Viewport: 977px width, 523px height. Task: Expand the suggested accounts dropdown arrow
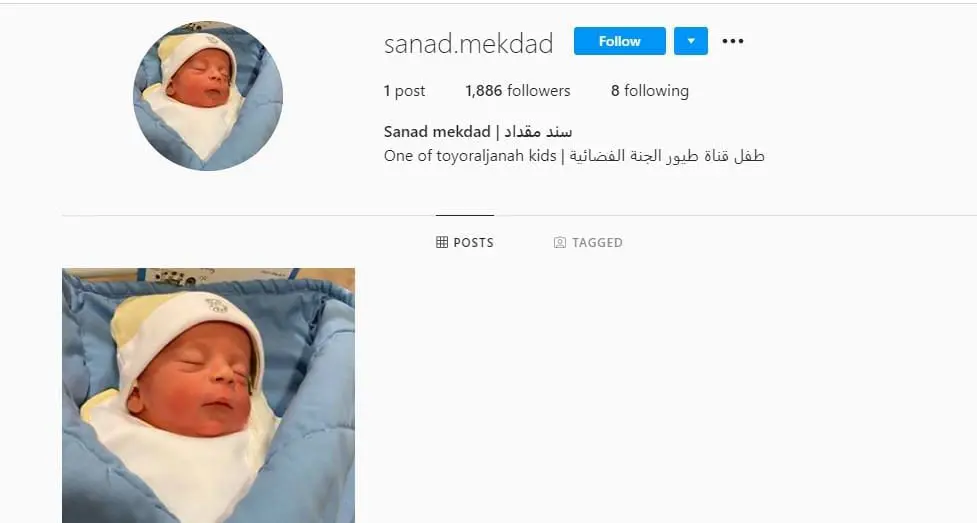(x=690, y=41)
